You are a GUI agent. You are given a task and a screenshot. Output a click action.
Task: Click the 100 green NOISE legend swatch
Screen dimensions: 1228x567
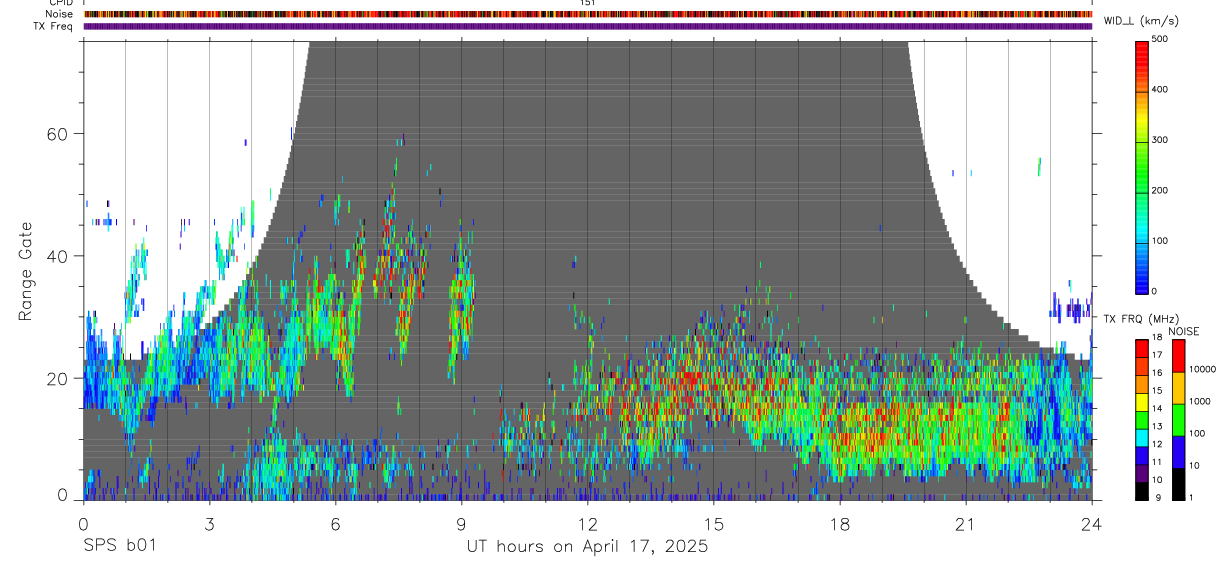[1179, 420]
